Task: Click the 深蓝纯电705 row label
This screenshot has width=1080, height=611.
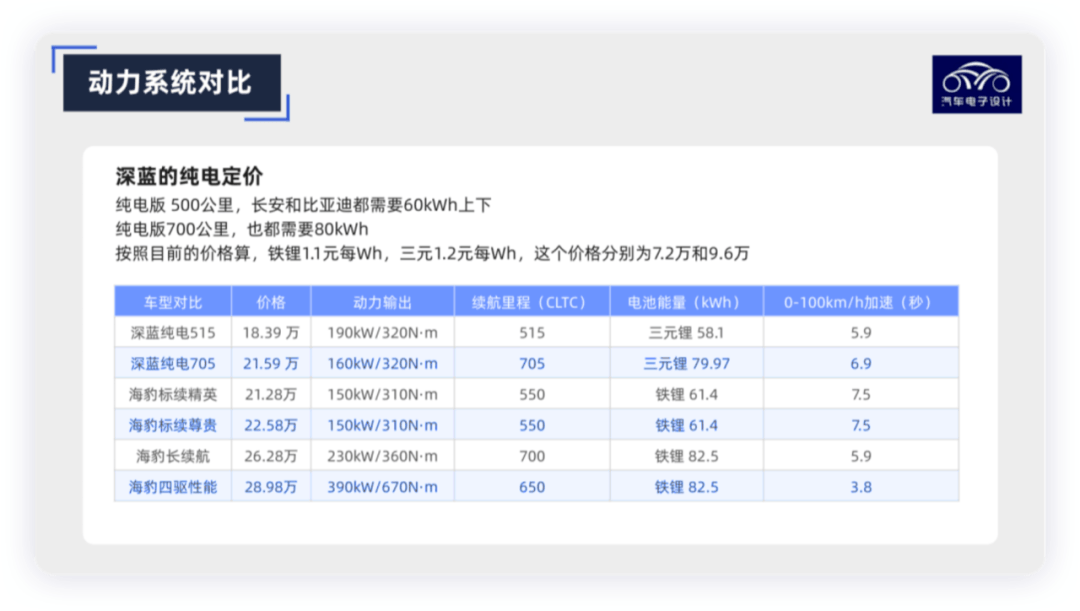Action: 173,364
